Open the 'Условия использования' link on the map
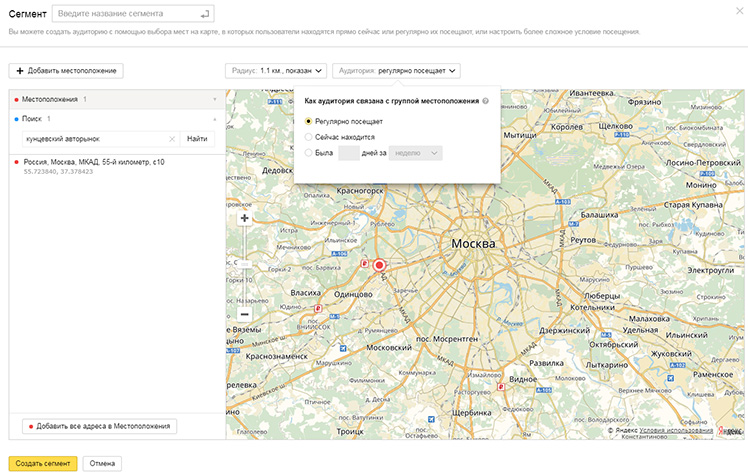This screenshot has width=748, height=474. 676,430
